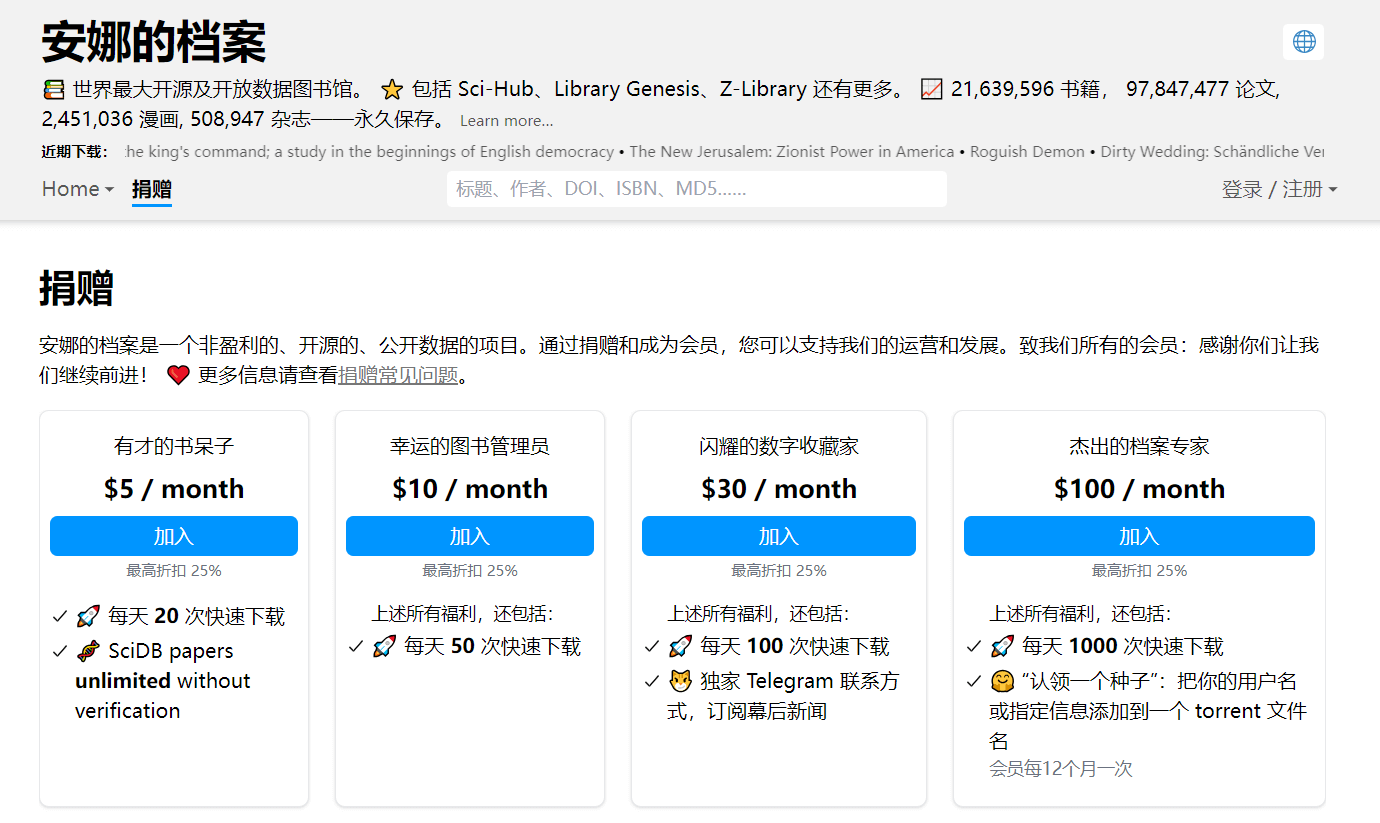Focus the 标题、作者、DOI search field

[x=696, y=189]
